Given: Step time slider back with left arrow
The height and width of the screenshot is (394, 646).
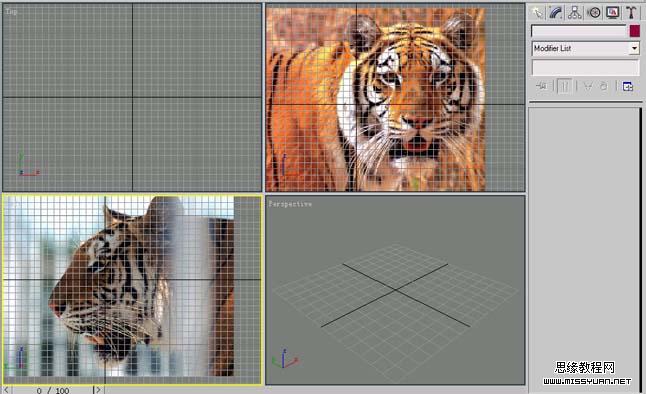Looking at the screenshot, I should [6, 389].
